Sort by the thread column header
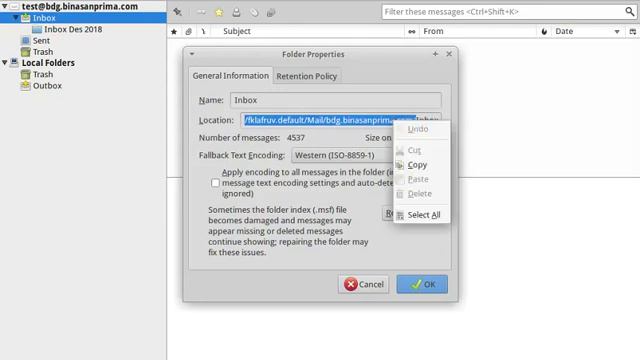This screenshot has width=640, height=360. pos(203,31)
